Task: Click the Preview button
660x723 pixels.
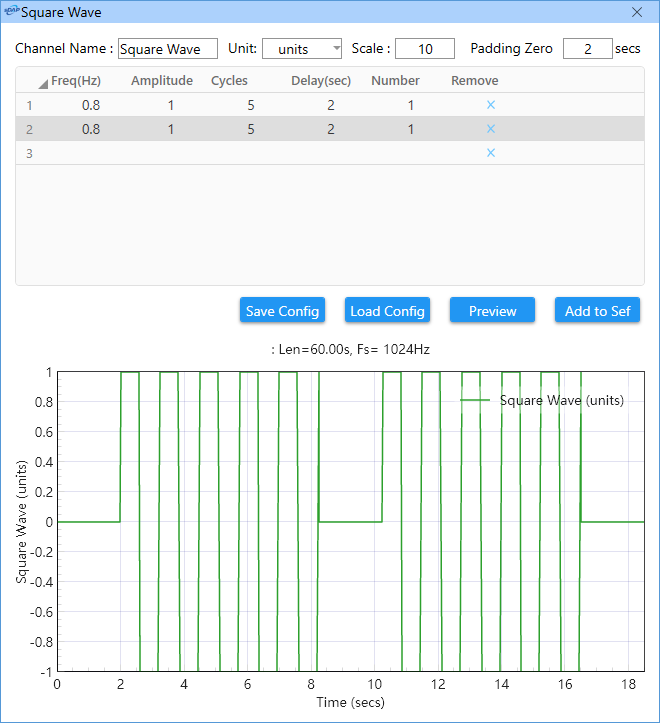Action: click(492, 310)
